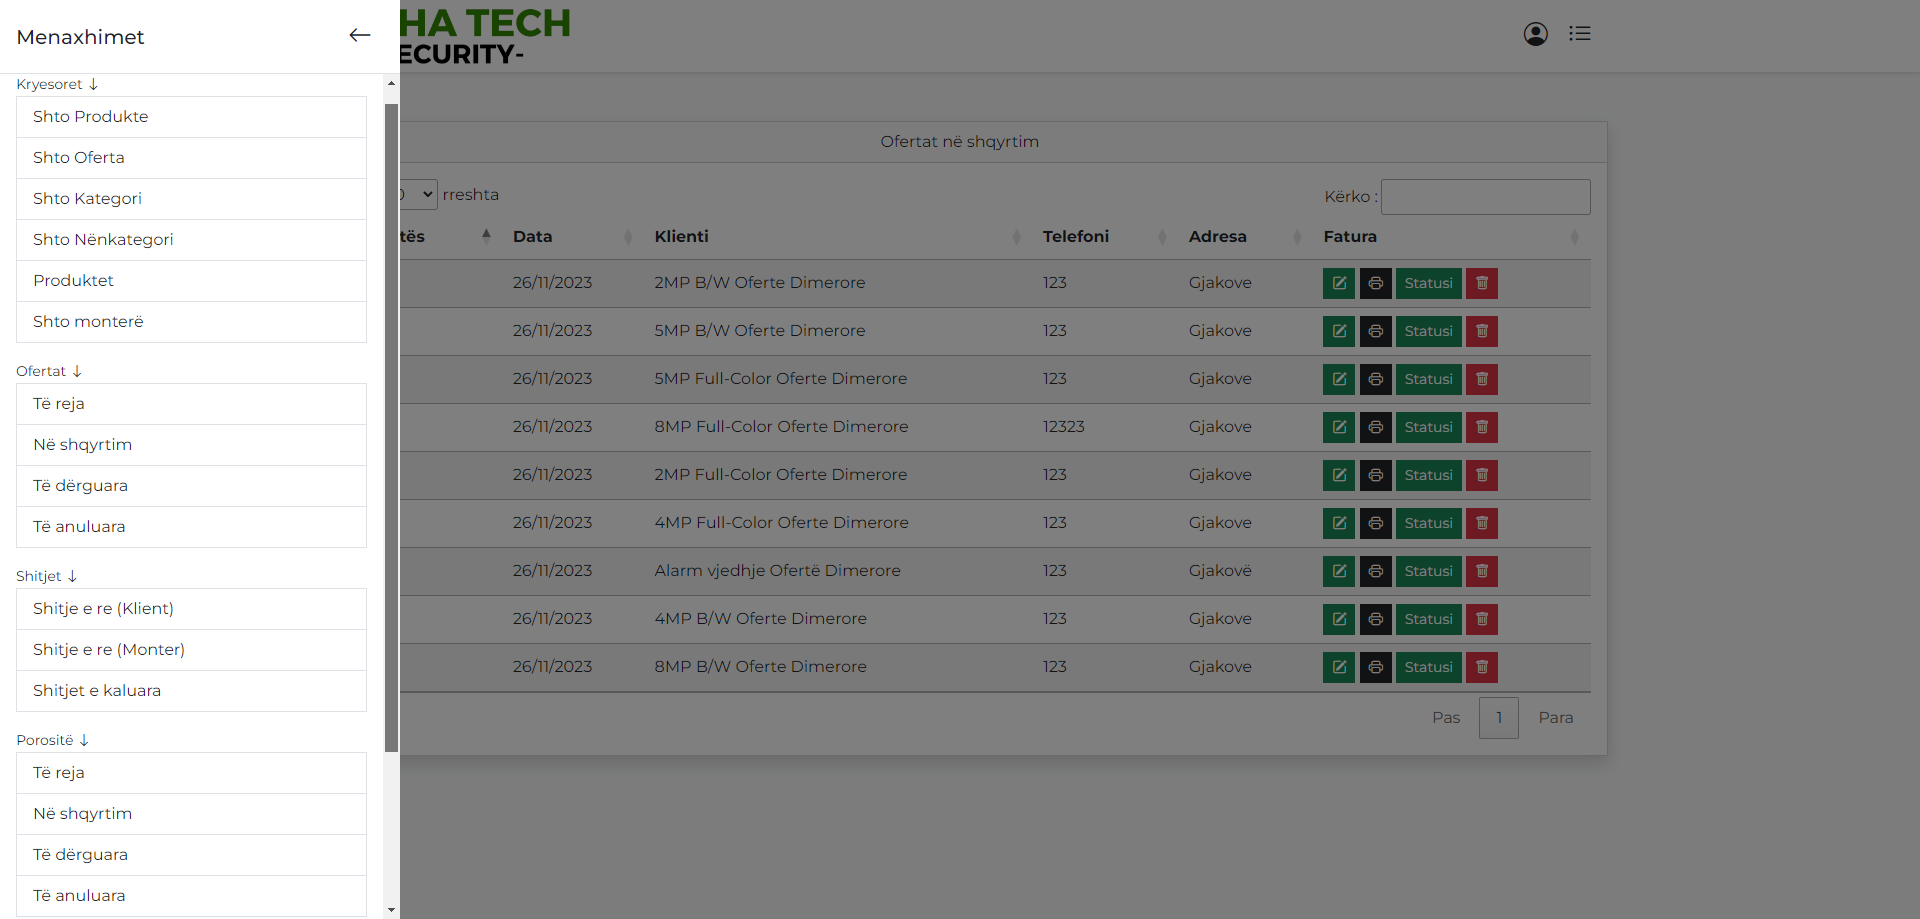Open the list menu icon in header
Screen dimensions: 1920x919
pos(1579,34)
